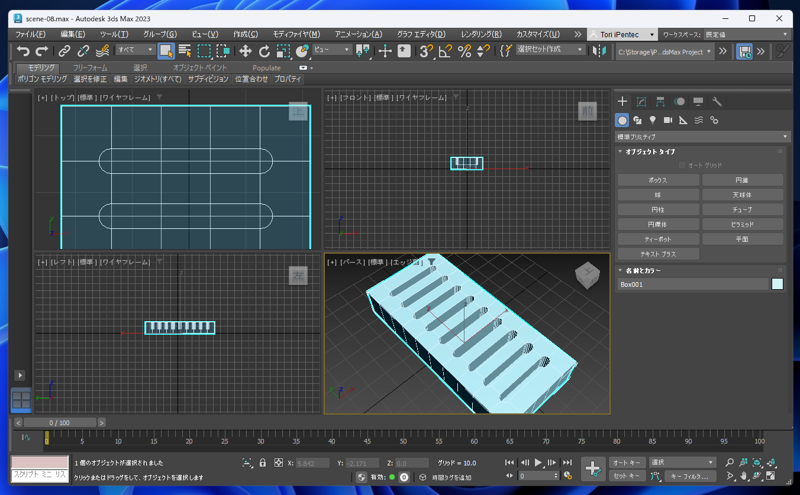Open the ファイル(F) menu
Image resolution: width=800 pixels, height=495 pixels.
(30, 34)
